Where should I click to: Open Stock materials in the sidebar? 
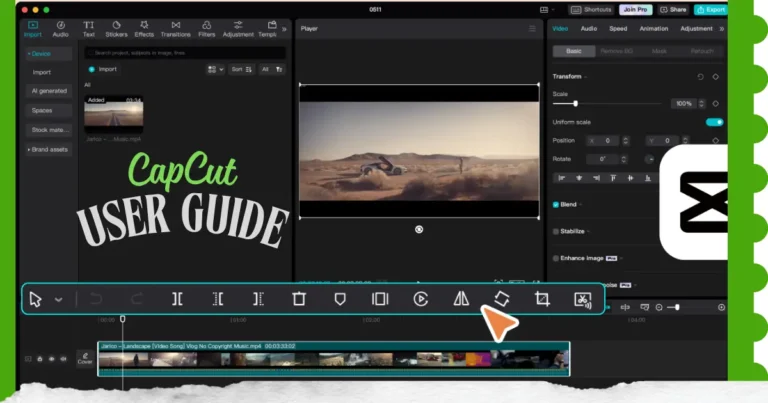(x=49, y=130)
